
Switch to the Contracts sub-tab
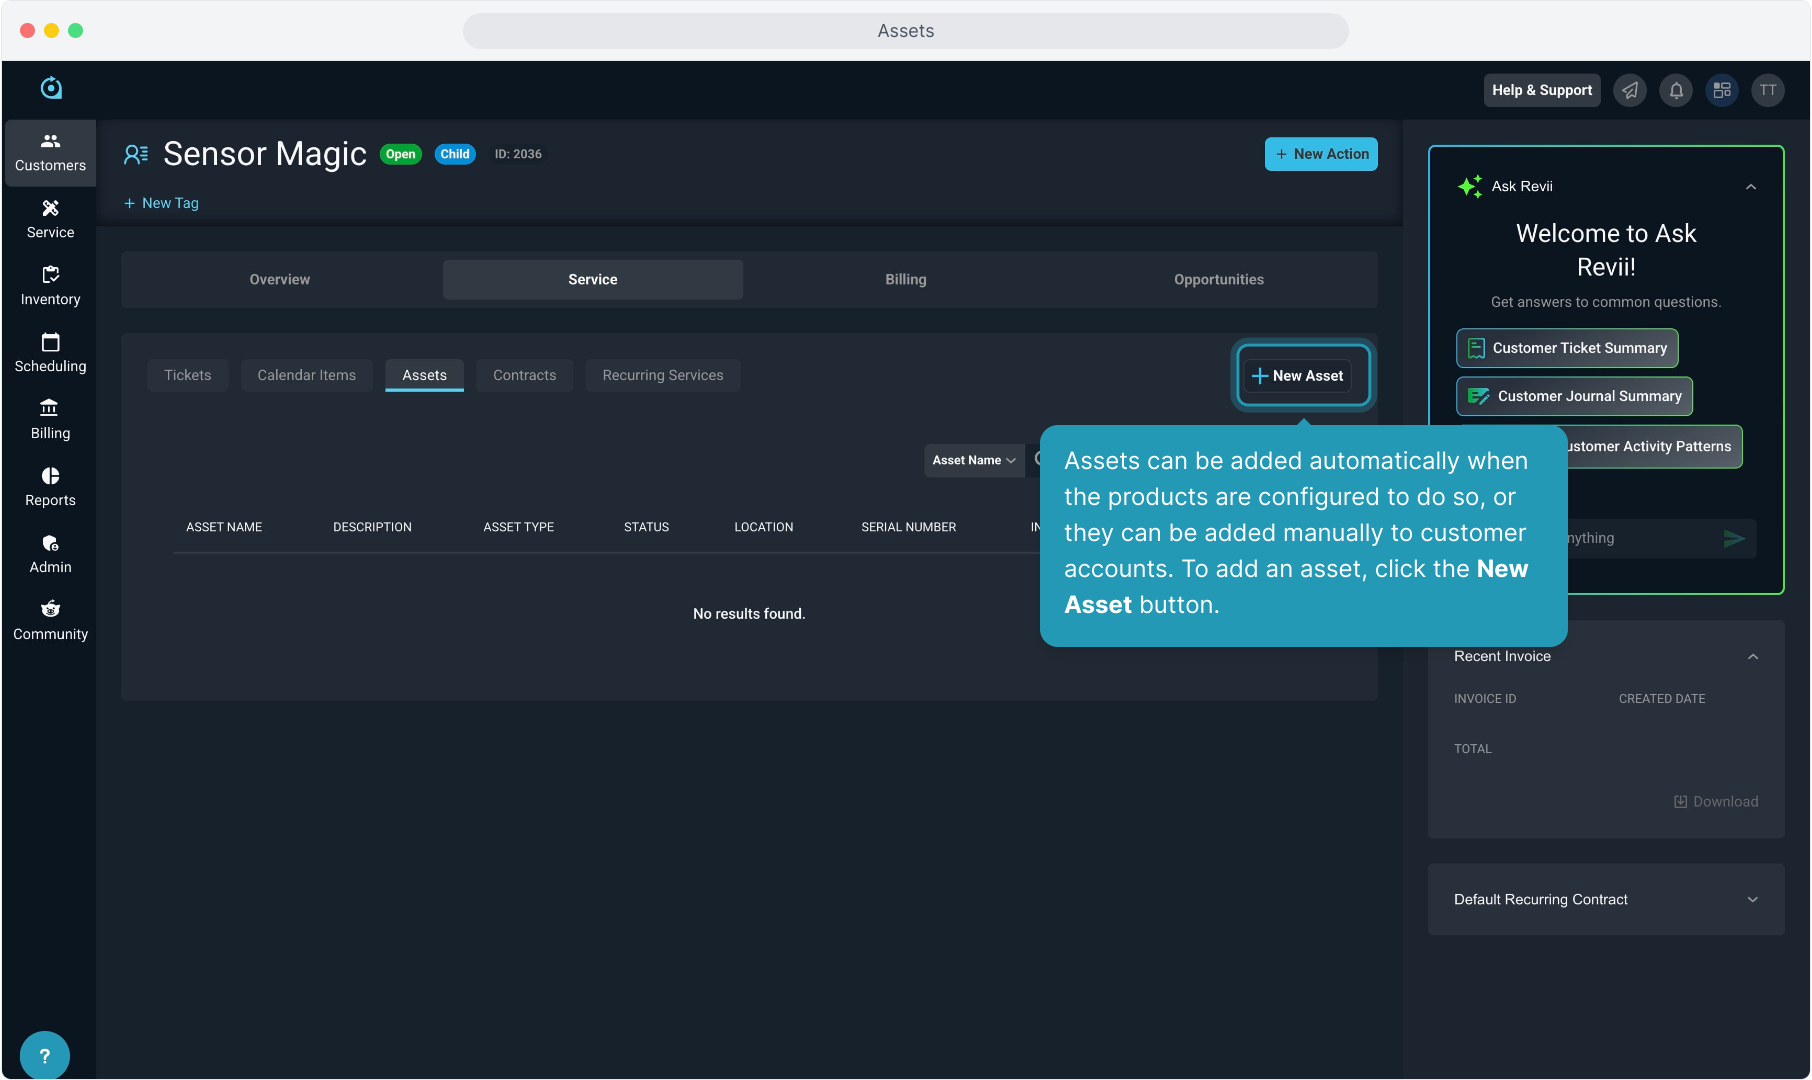pos(524,376)
